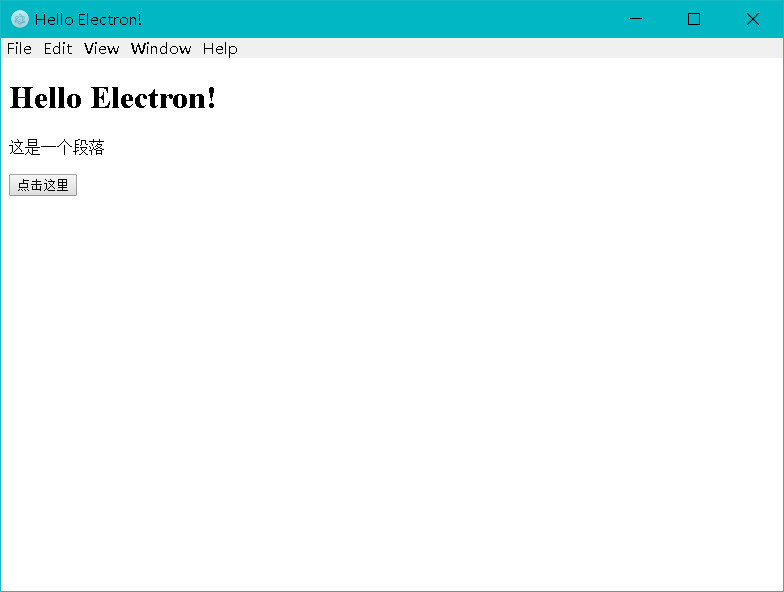Click the Hello Electron! page heading
Screen dimensions: 784x592
[112, 98]
